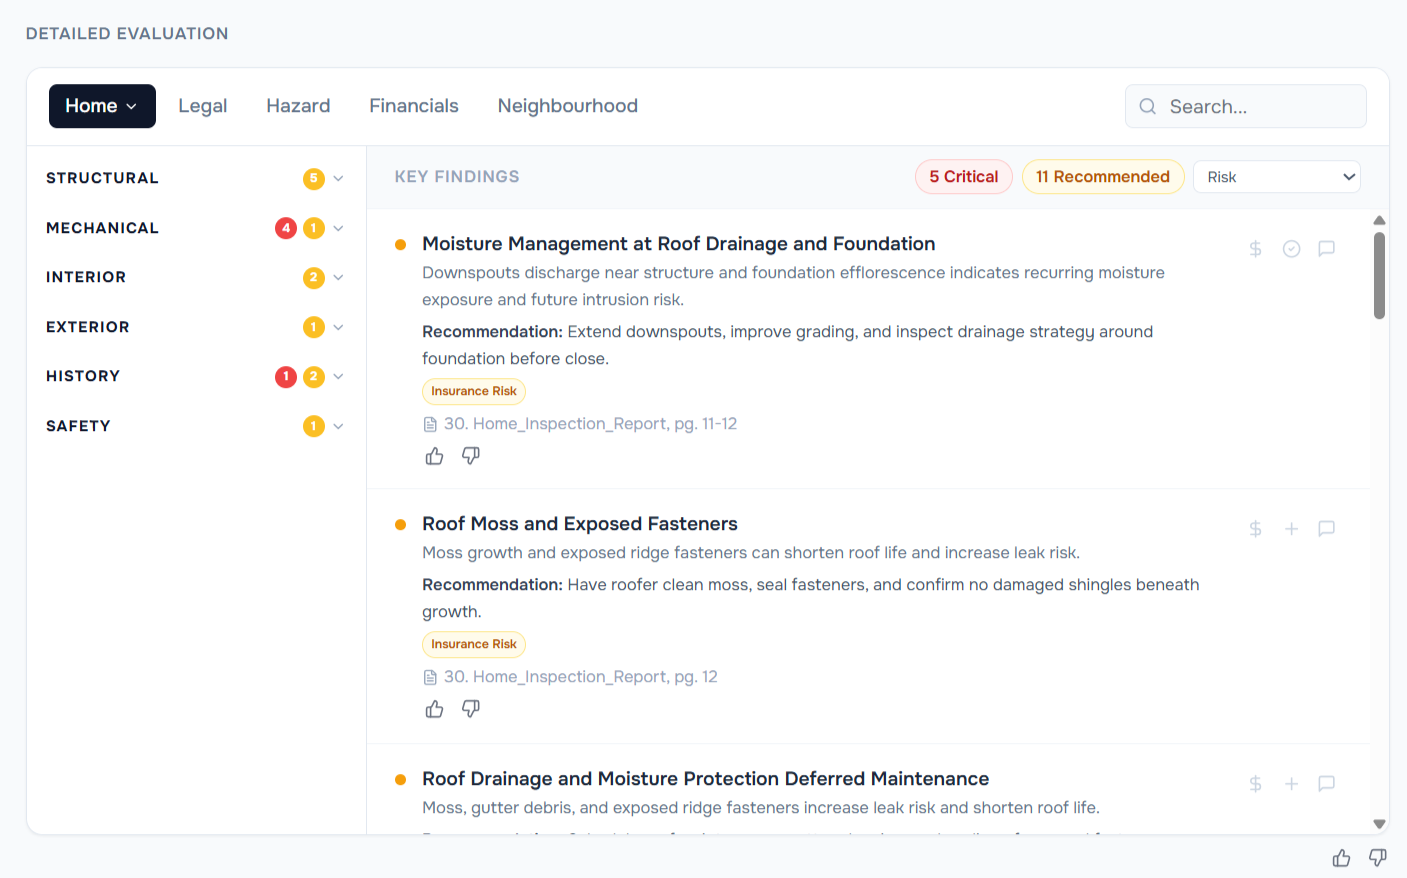Select the INTERIOR category label
This screenshot has height=878, width=1407.
click(x=86, y=277)
